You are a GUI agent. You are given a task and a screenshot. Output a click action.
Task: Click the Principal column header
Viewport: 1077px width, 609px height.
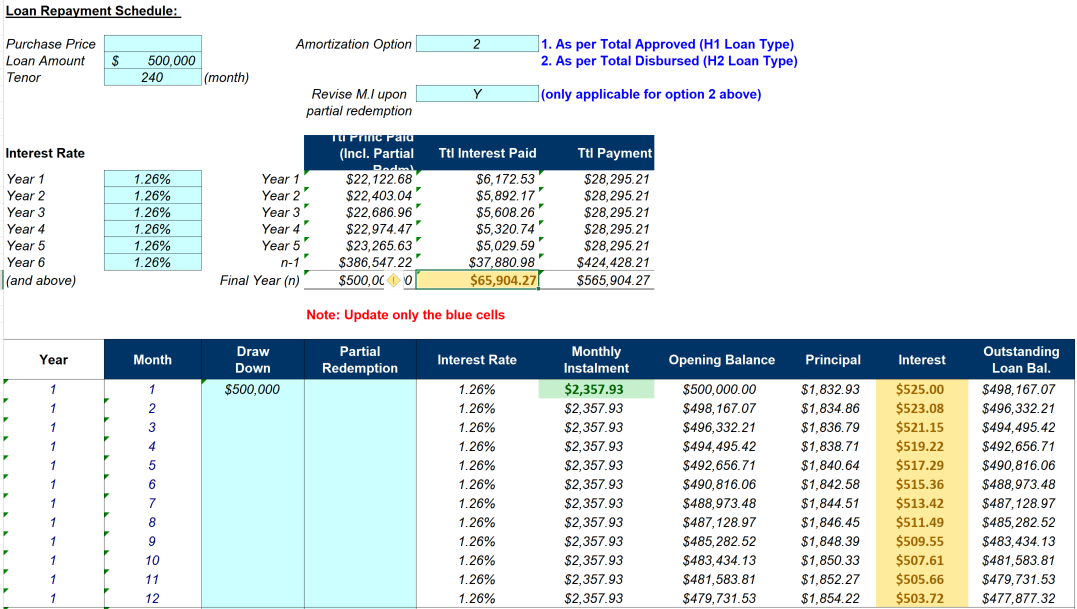click(x=832, y=360)
